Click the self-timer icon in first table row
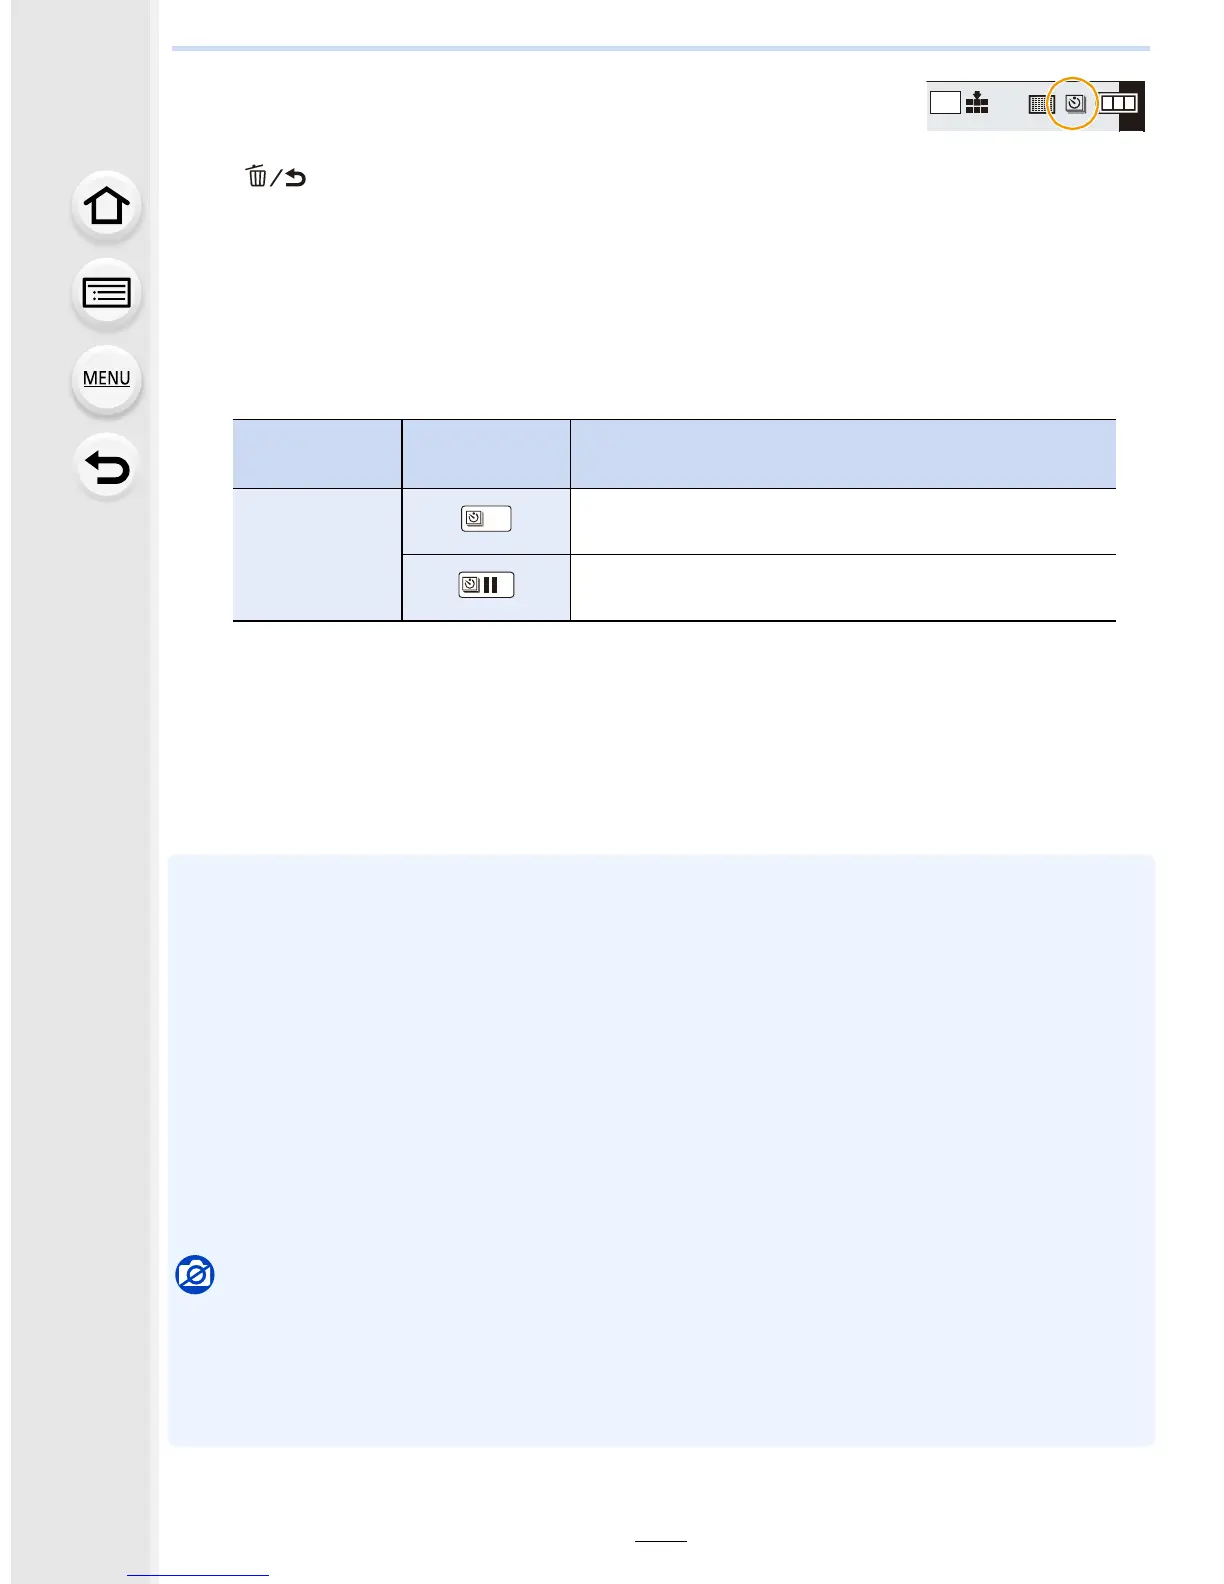 [486, 519]
